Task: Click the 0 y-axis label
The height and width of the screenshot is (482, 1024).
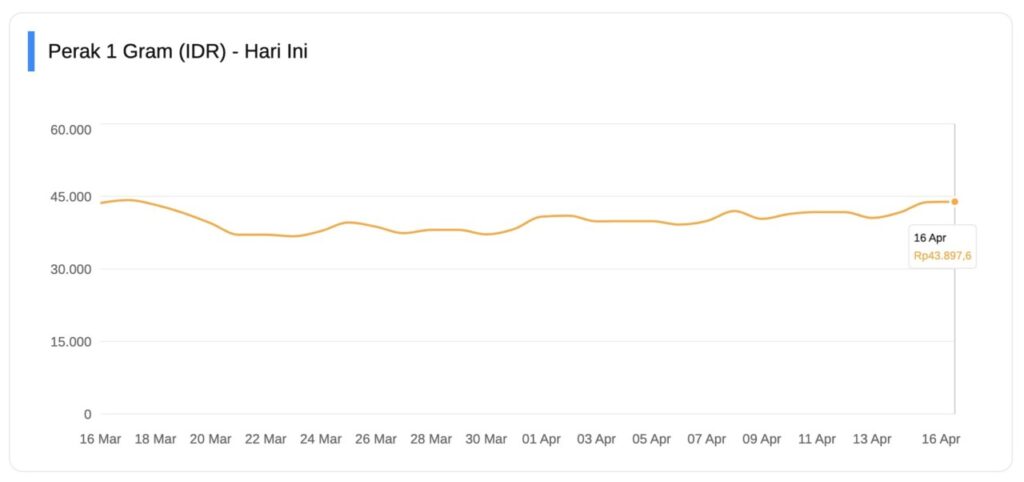Action: tap(87, 414)
